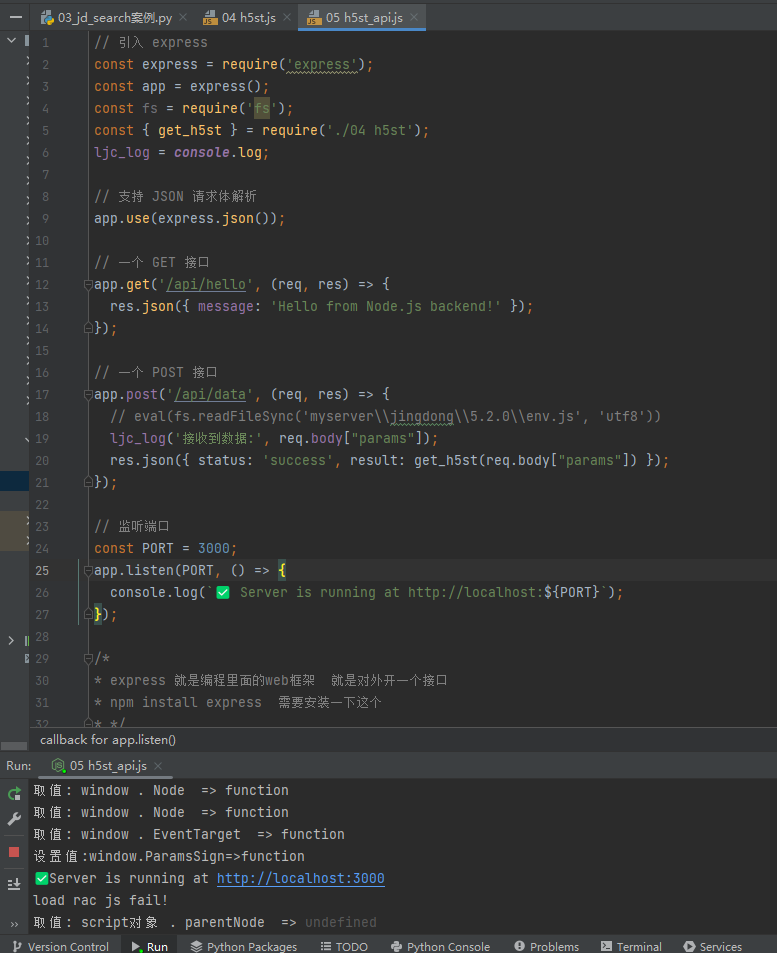Click line number 20 in the gutter
Viewport: 777px width, 953px height.
(x=42, y=460)
